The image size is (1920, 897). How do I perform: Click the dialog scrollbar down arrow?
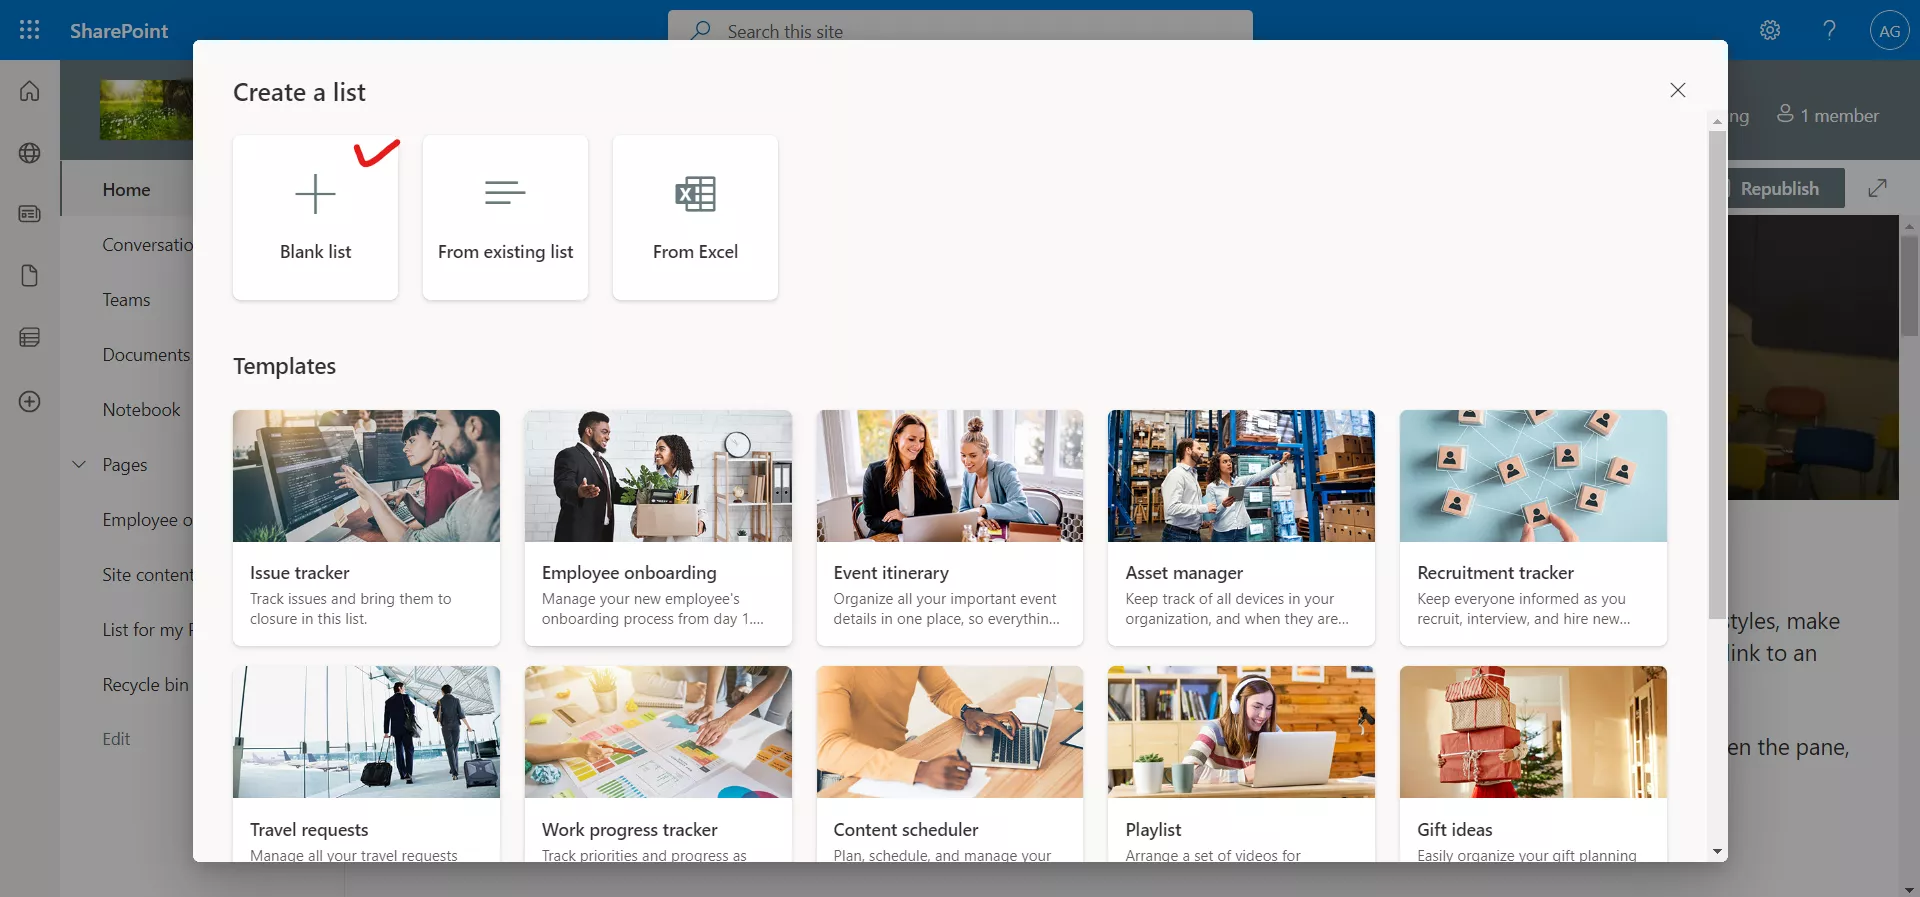click(x=1717, y=852)
